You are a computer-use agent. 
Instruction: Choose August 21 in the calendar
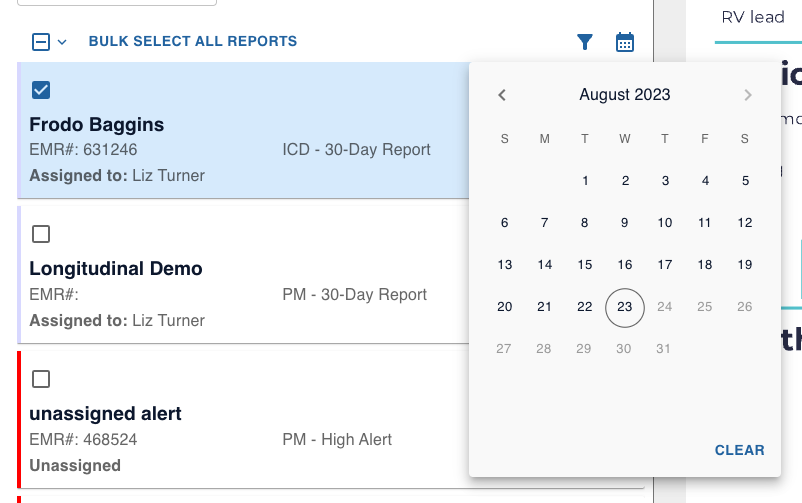(544, 307)
